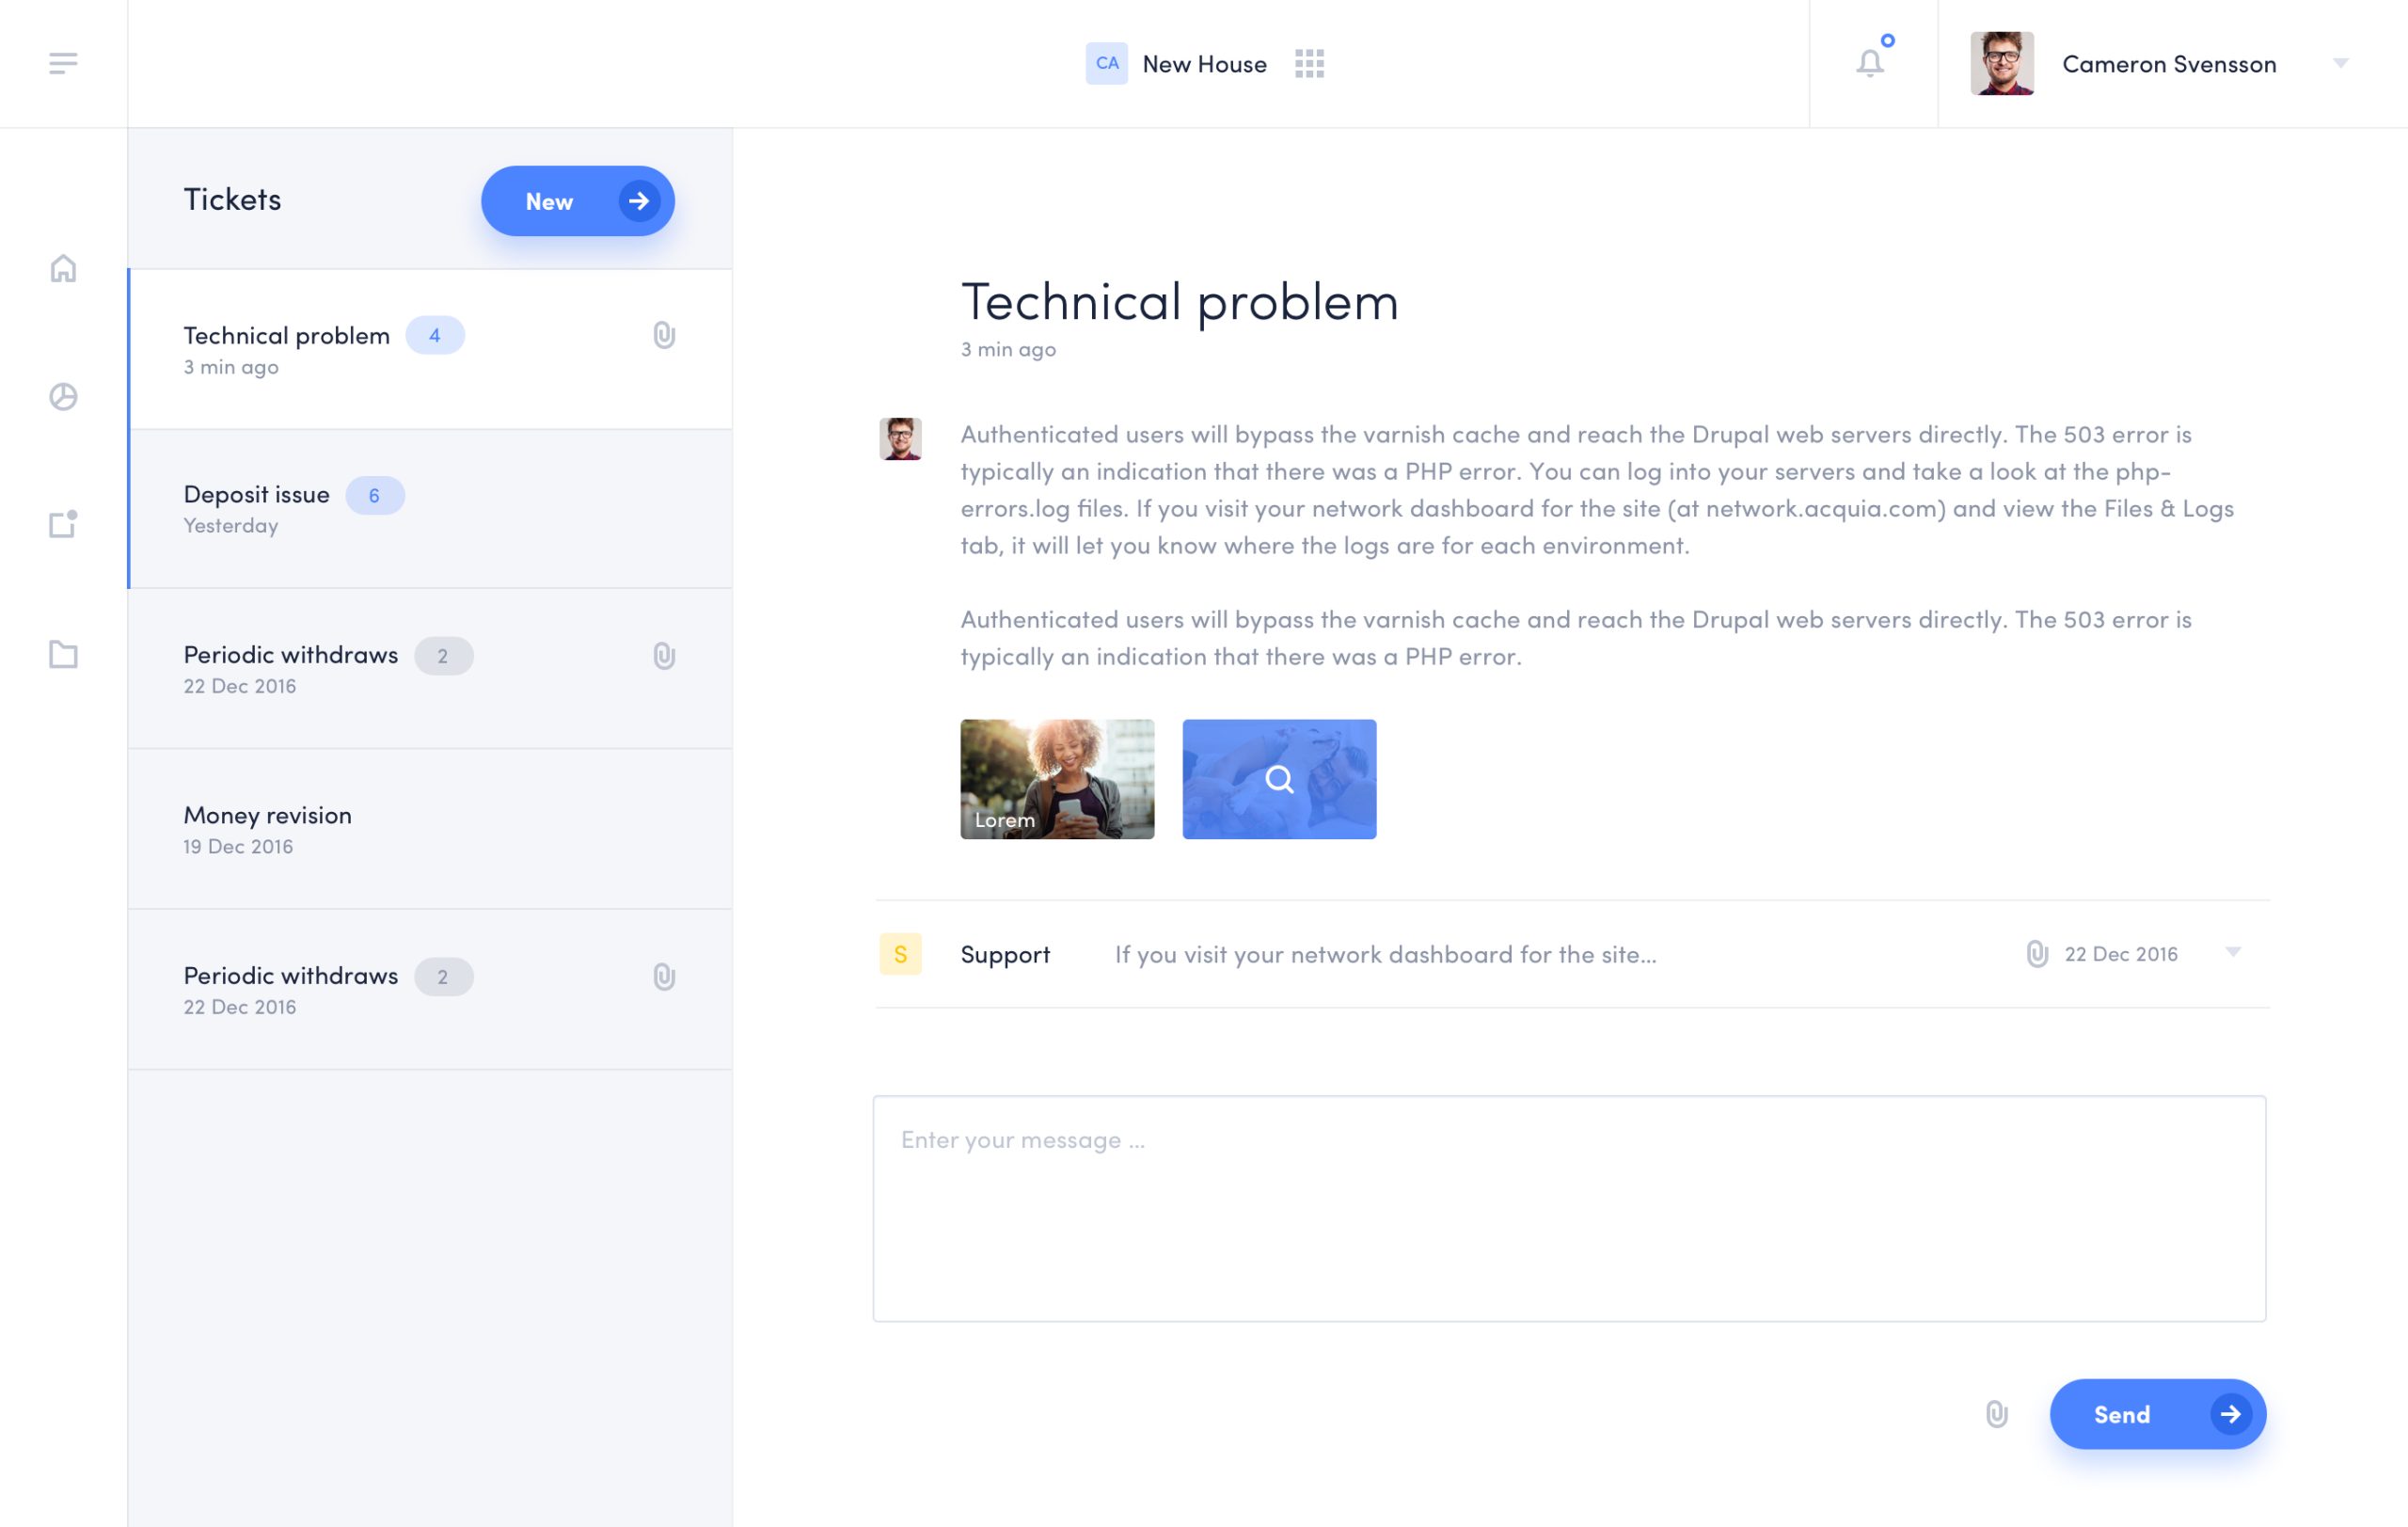Open the apps grid beside New House
This screenshot has width=2408, height=1527.
(1309, 64)
